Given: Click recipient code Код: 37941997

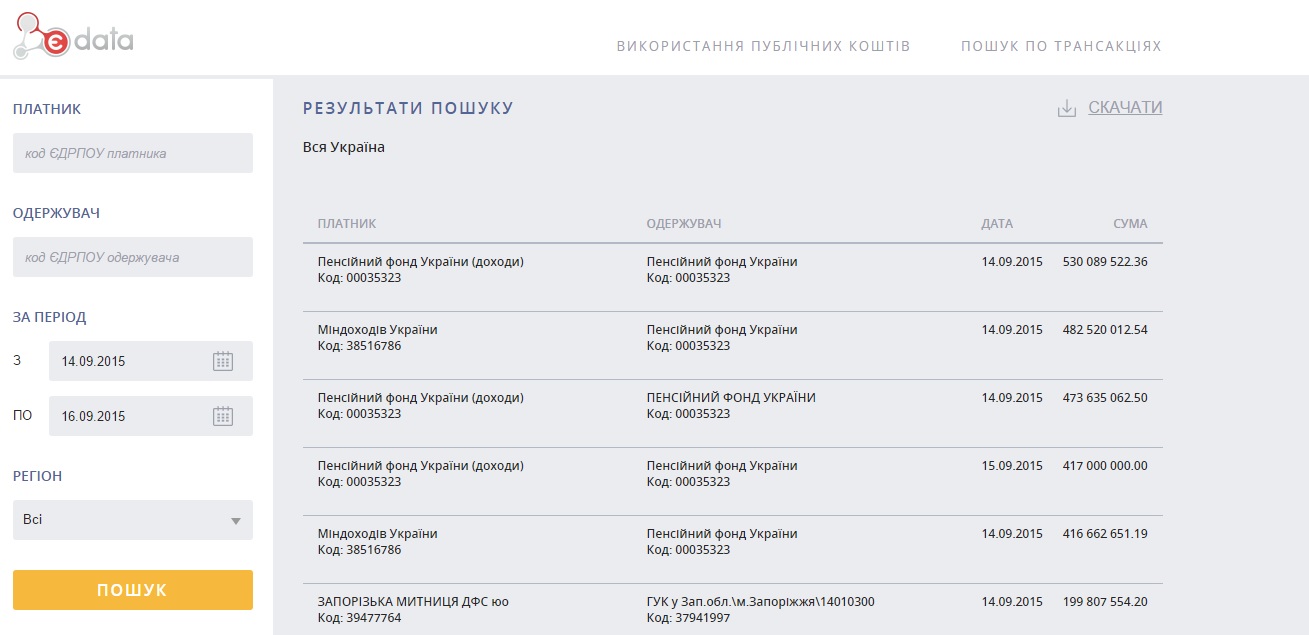Looking at the screenshot, I should (x=689, y=618).
